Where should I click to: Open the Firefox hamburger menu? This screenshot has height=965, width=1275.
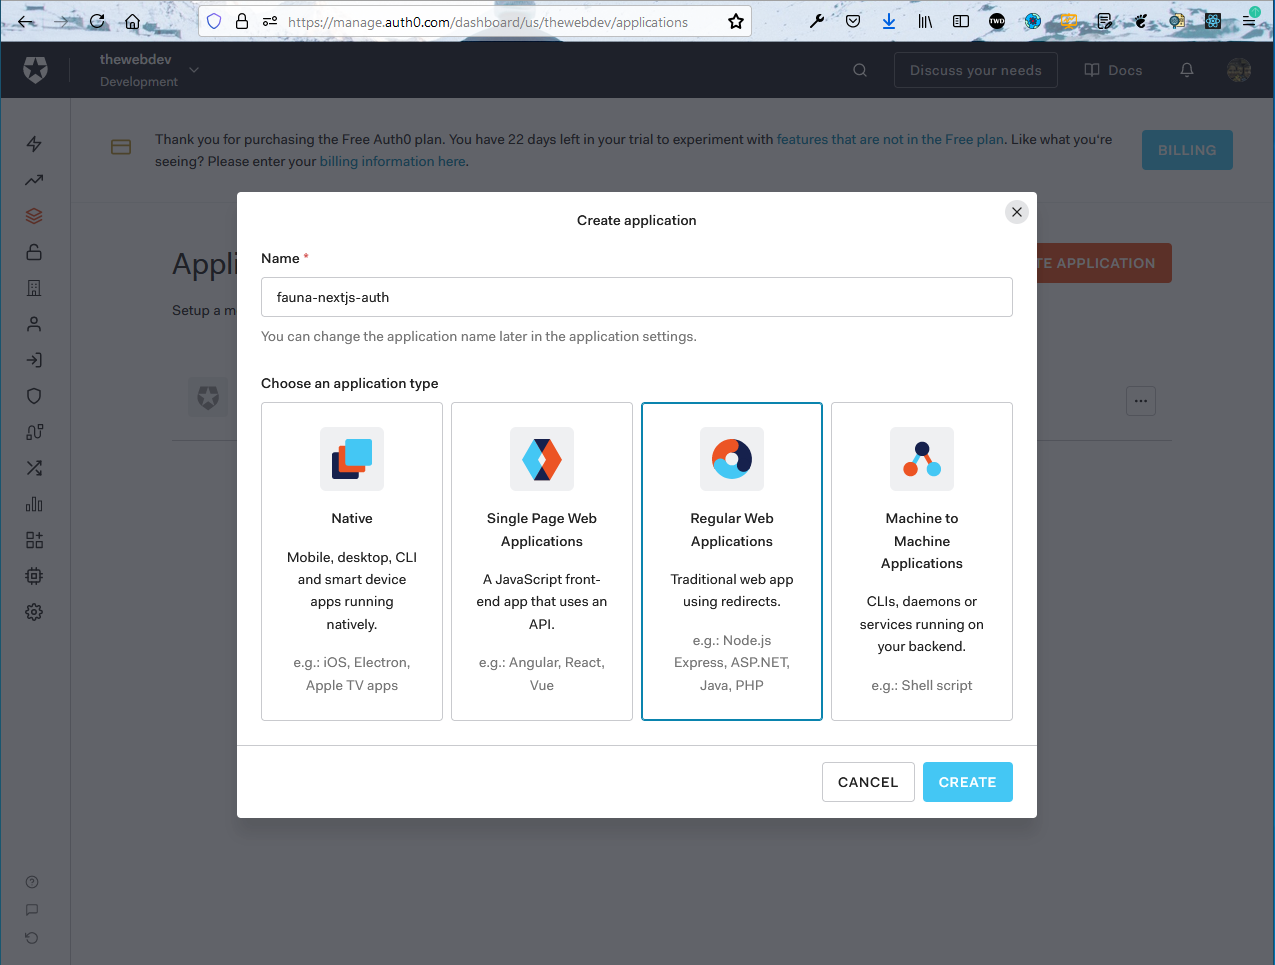click(1249, 21)
